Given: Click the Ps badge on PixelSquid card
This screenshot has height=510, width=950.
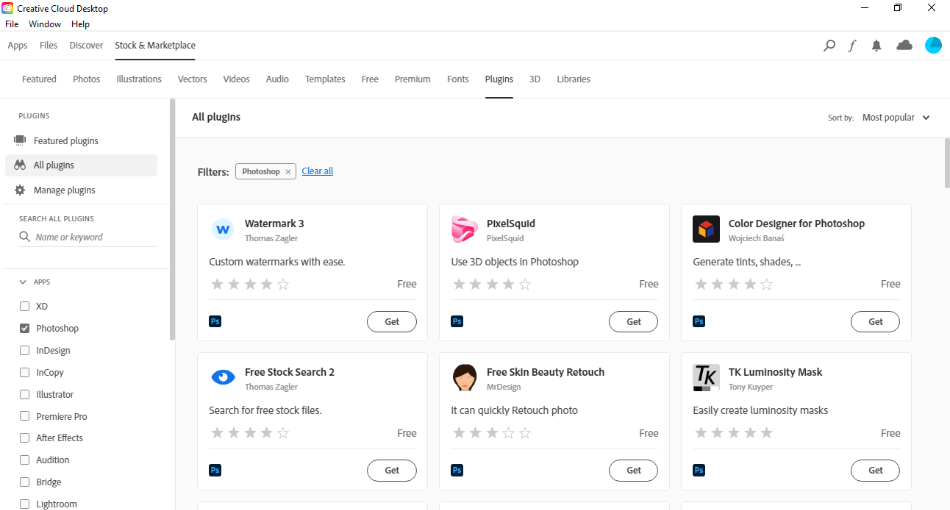Looking at the screenshot, I should tap(457, 321).
